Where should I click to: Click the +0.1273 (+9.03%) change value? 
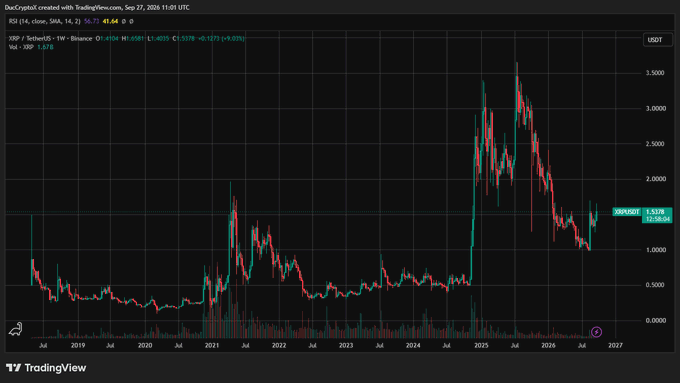pos(221,38)
